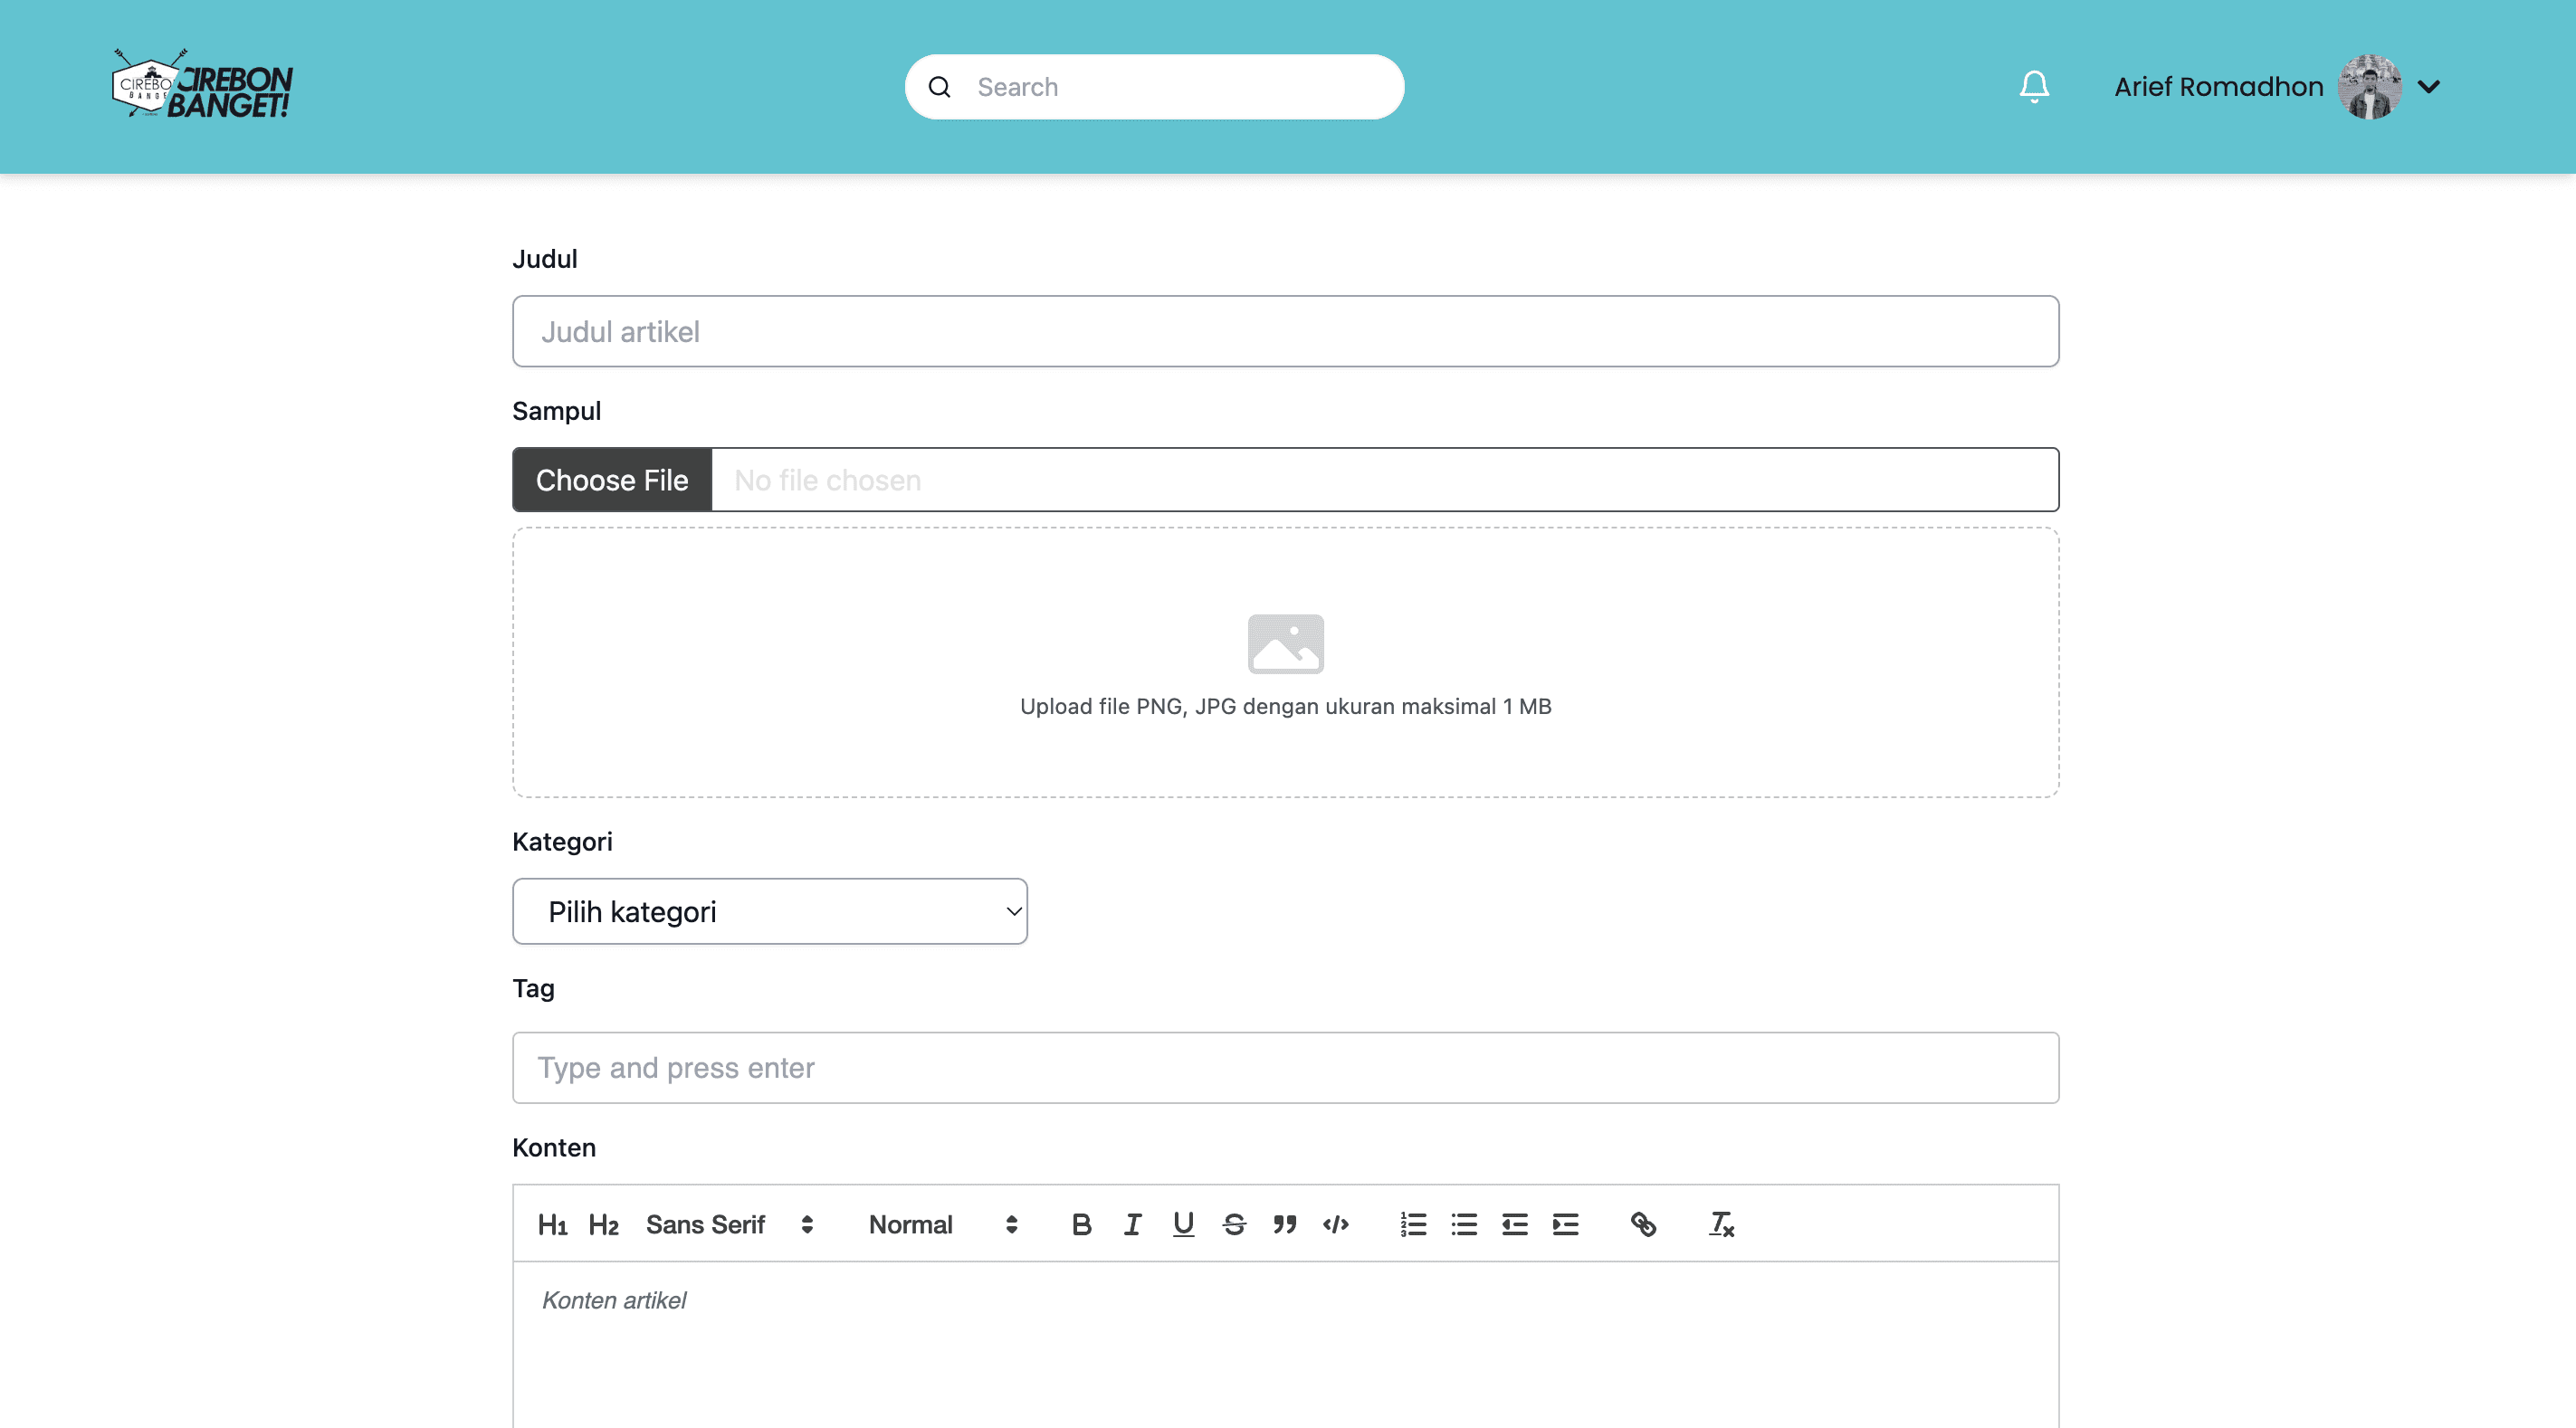Open the Normal text size picker
The height and width of the screenshot is (1428, 2576).
click(x=942, y=1224)
